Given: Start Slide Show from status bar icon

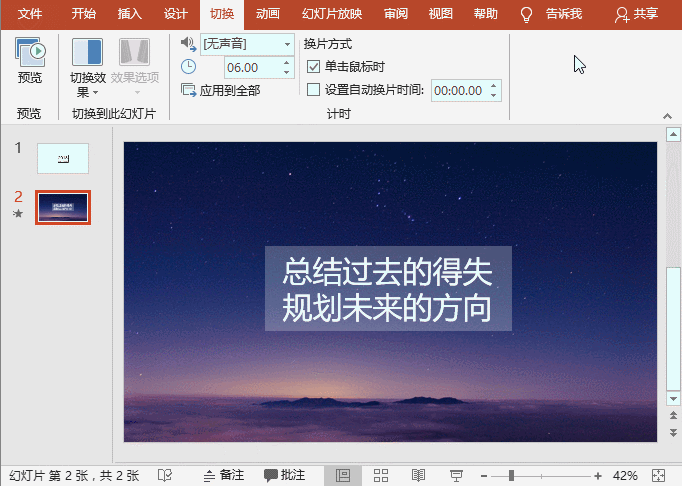Looking at the screenshot, I should tap(456, 475).
